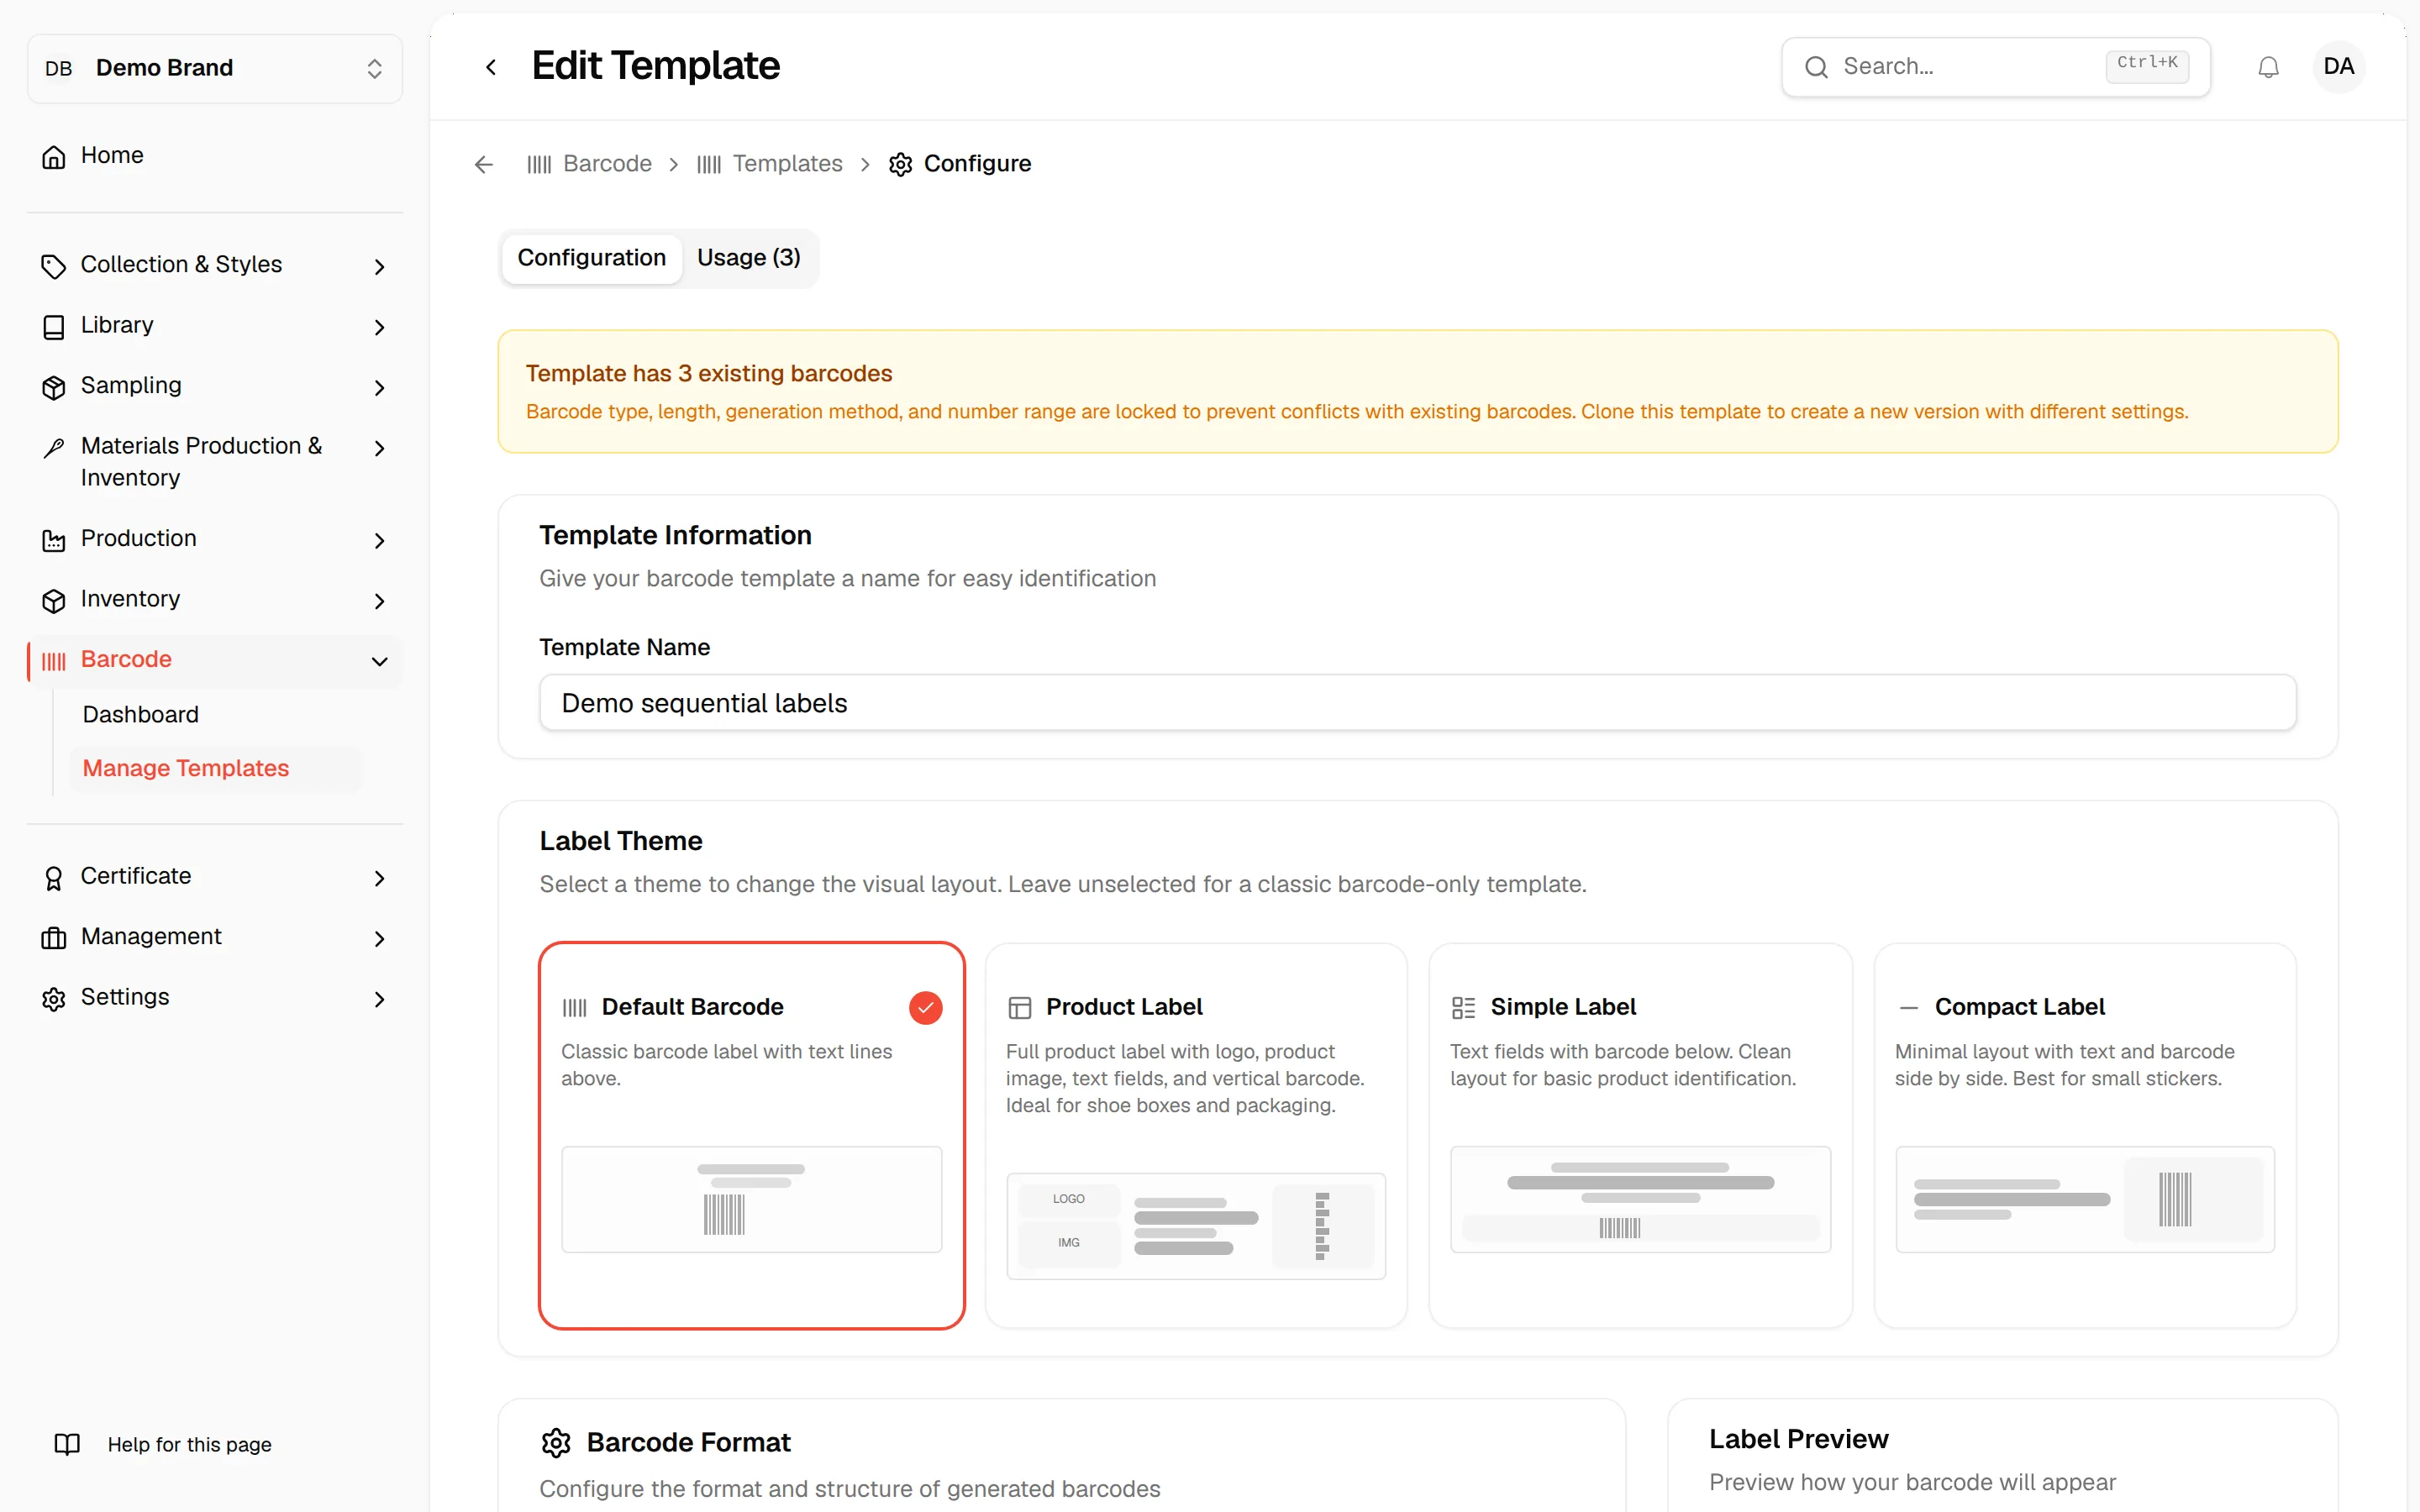The width and height of the screenshot is (2420, 1512).
Task: Click the Library book icon
Action: coord(54,327)
